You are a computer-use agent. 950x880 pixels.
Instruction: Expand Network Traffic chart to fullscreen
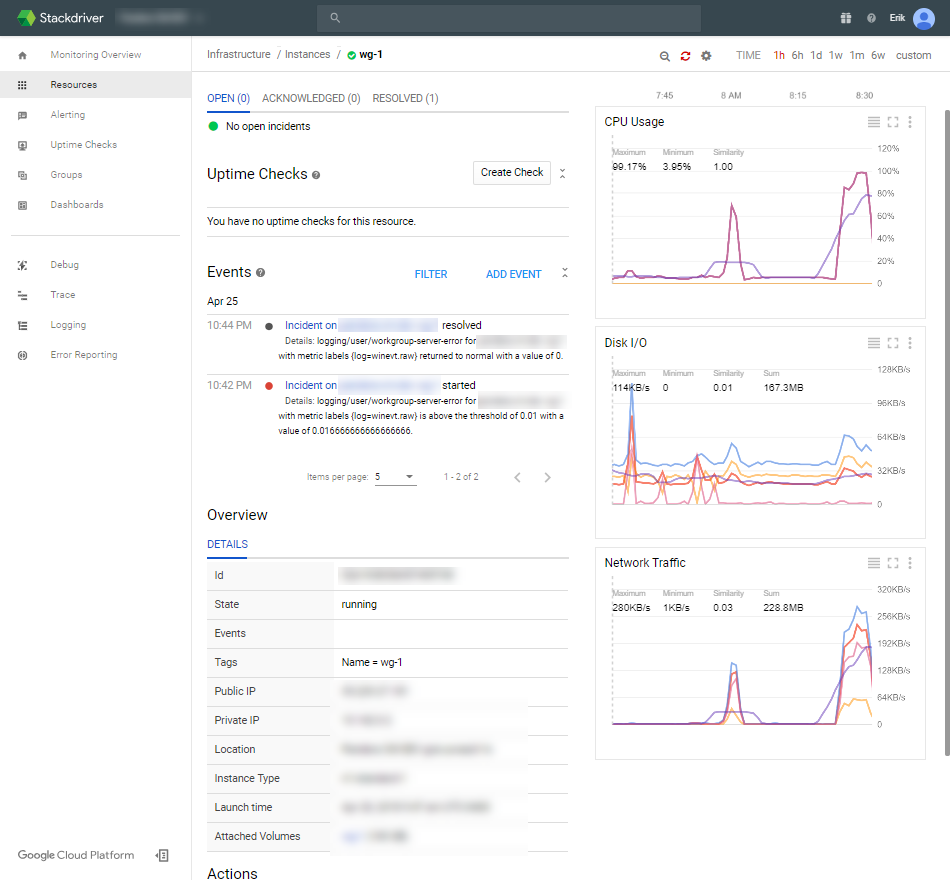point(893,563)
